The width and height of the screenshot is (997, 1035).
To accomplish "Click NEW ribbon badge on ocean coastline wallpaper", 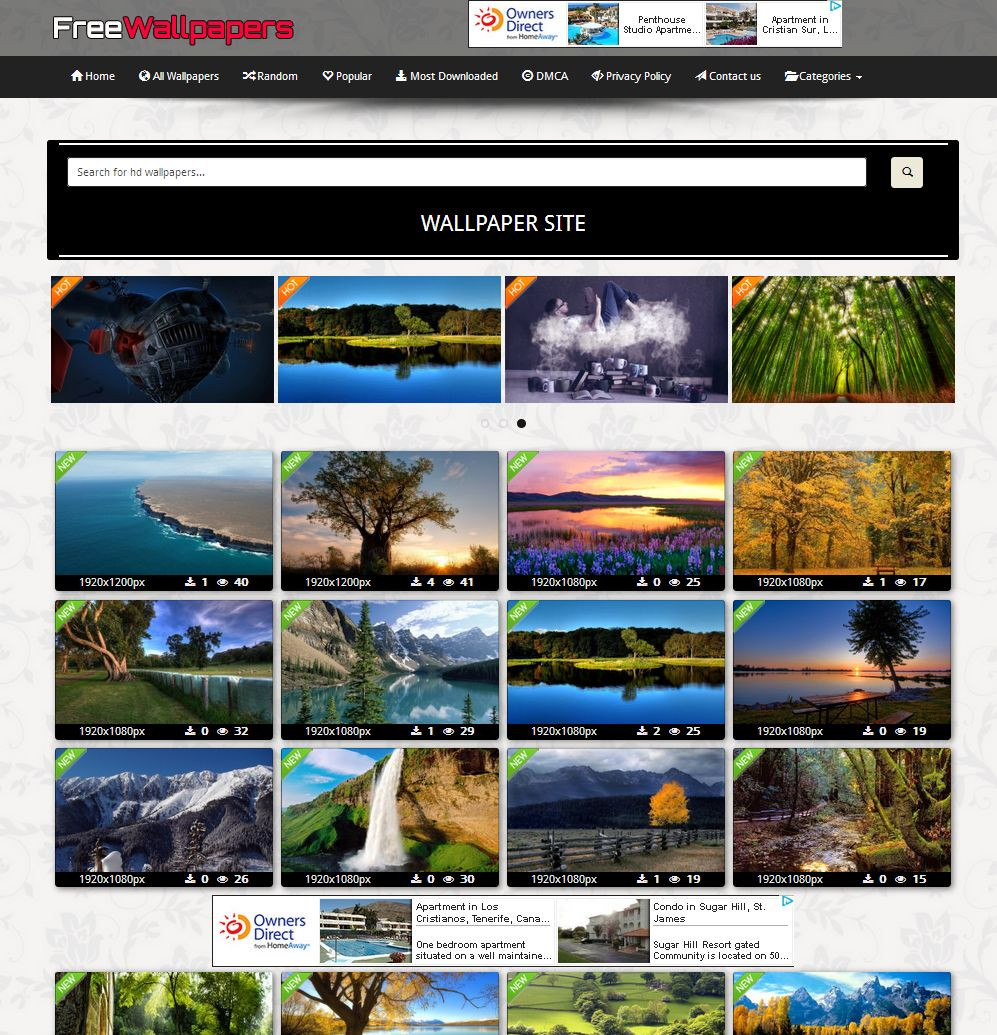I will 68,463.
